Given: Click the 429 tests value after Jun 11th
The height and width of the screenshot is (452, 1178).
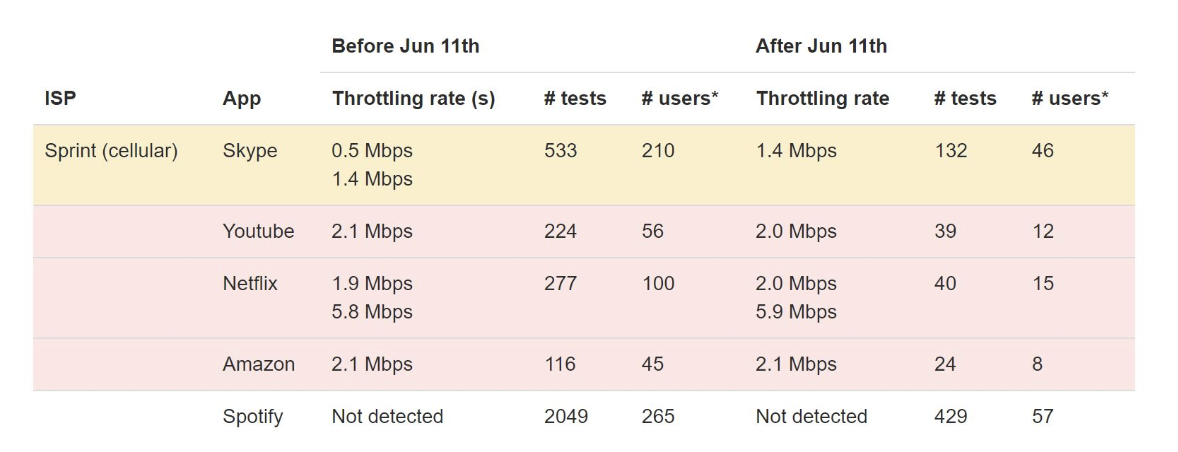Looking at the screenshot, I should [950, 416].
